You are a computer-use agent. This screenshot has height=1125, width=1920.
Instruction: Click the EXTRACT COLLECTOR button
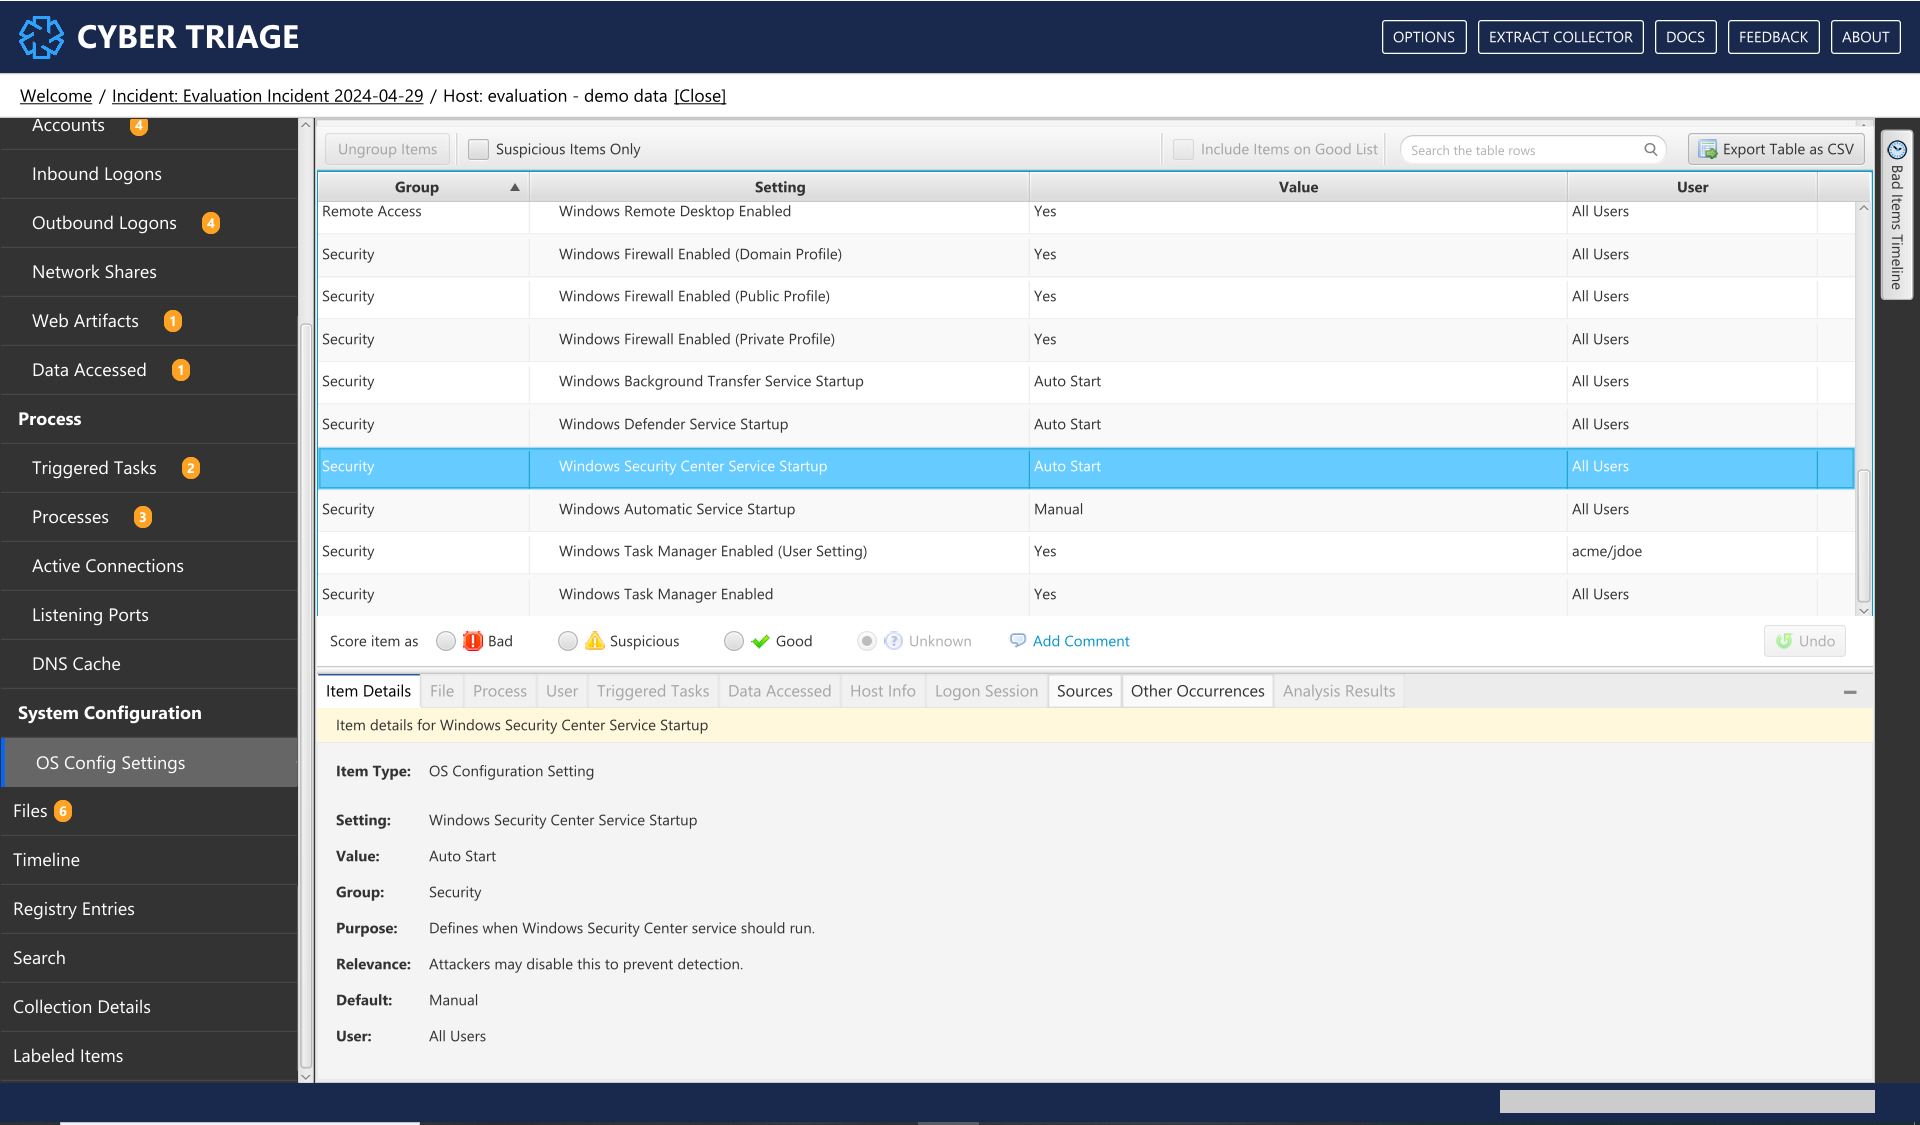click(x=1560, y=37)
